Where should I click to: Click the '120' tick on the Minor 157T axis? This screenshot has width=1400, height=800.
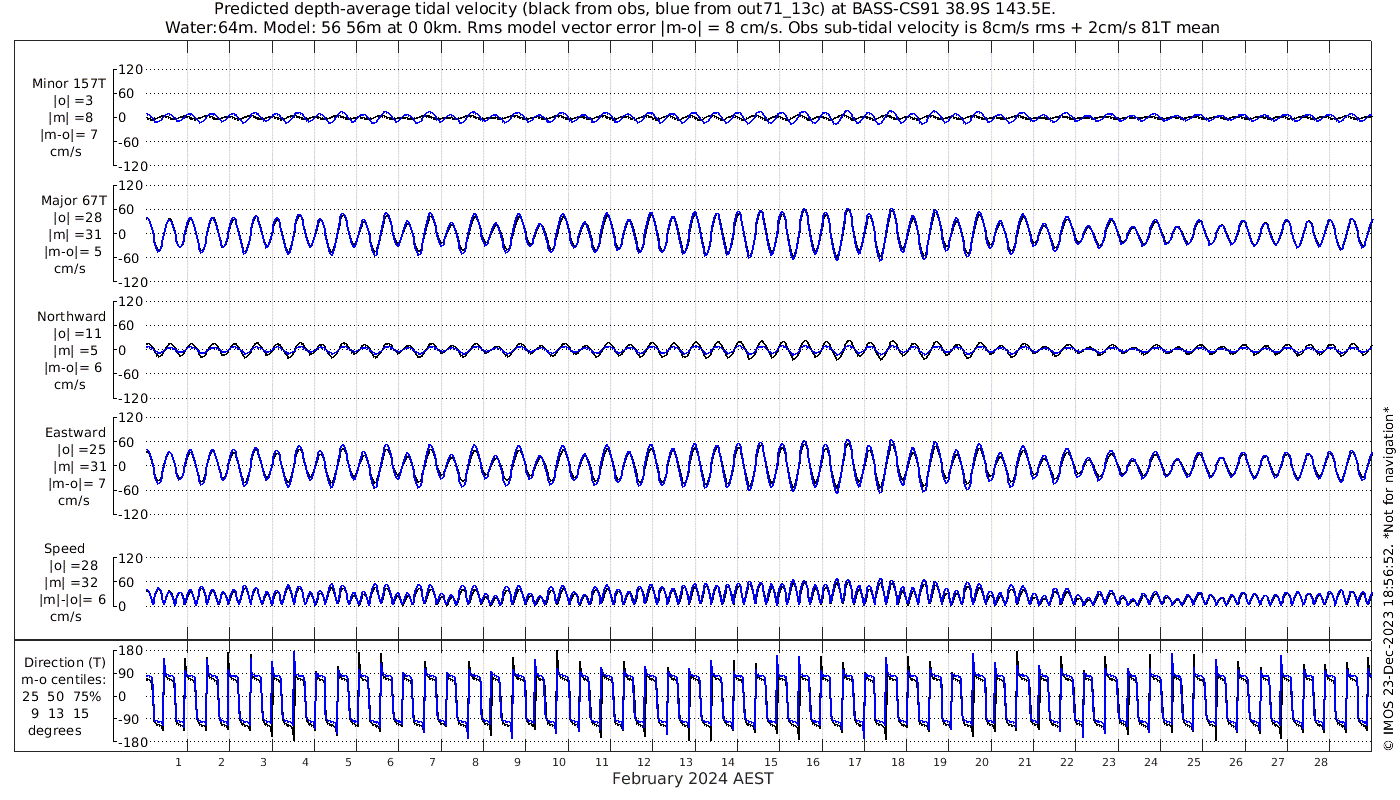(x=133, y=70)
